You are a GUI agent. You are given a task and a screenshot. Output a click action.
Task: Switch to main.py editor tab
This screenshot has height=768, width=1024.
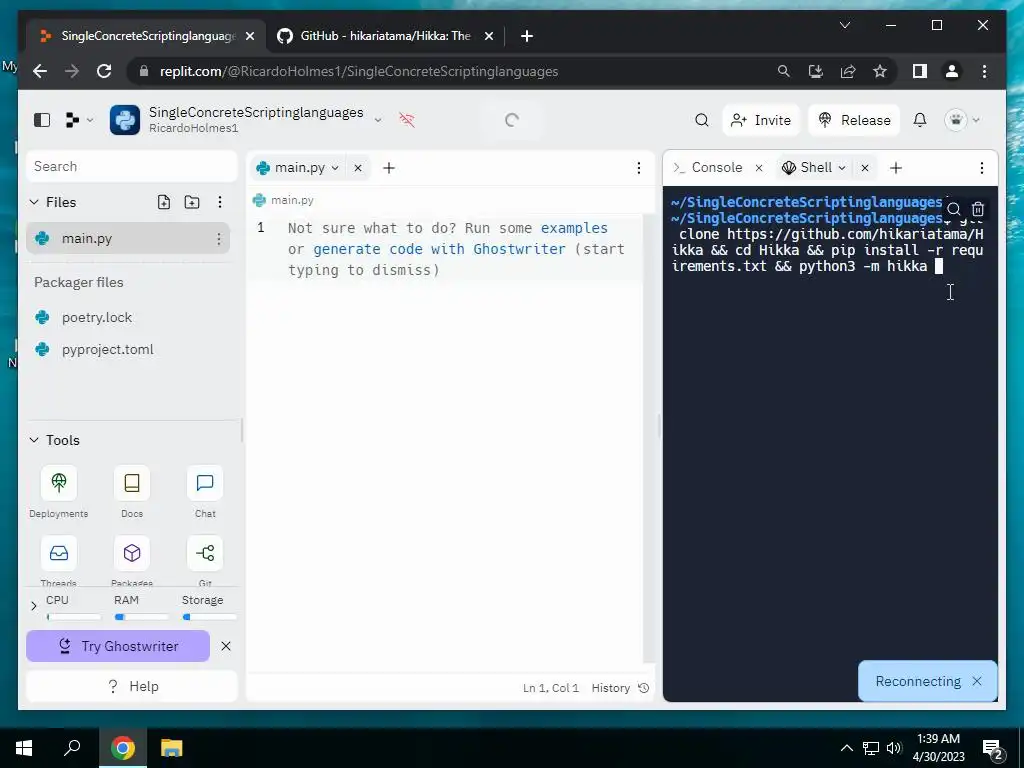tap(298, 168)
